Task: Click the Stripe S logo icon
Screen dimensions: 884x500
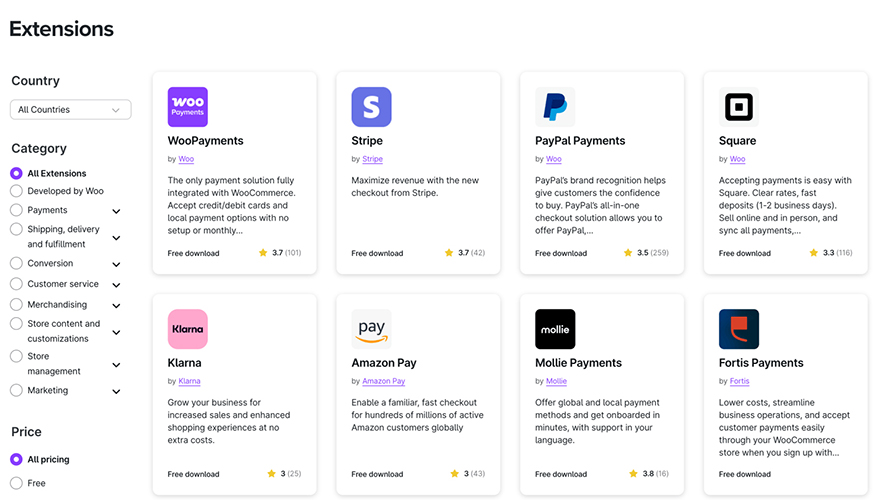Action: click(372, 107)
